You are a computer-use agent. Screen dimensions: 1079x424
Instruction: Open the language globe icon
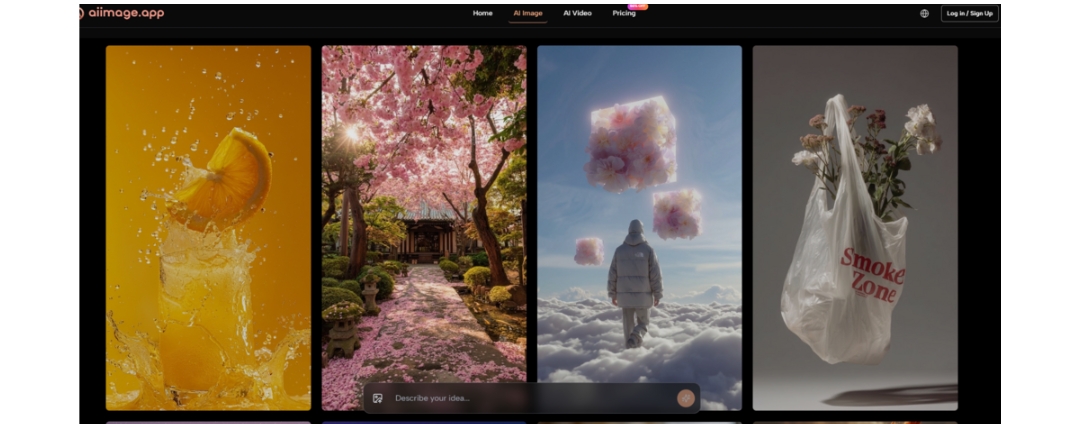click(x=924, y=14)
